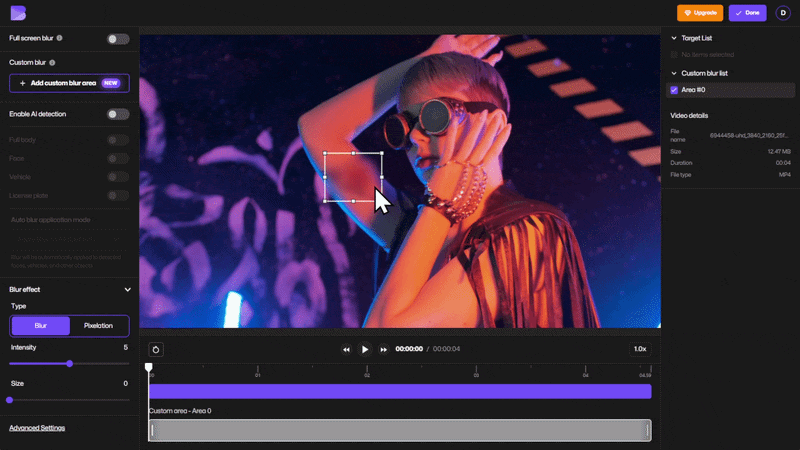Click the Upgrade button
The image size is (800, 450).
(x=700, y=13)
